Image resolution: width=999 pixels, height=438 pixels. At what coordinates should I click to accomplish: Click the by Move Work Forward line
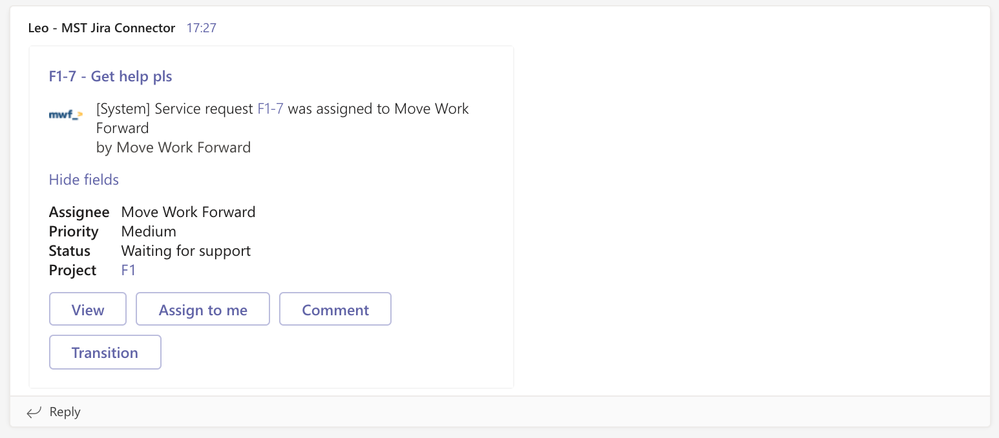(173, 148)
